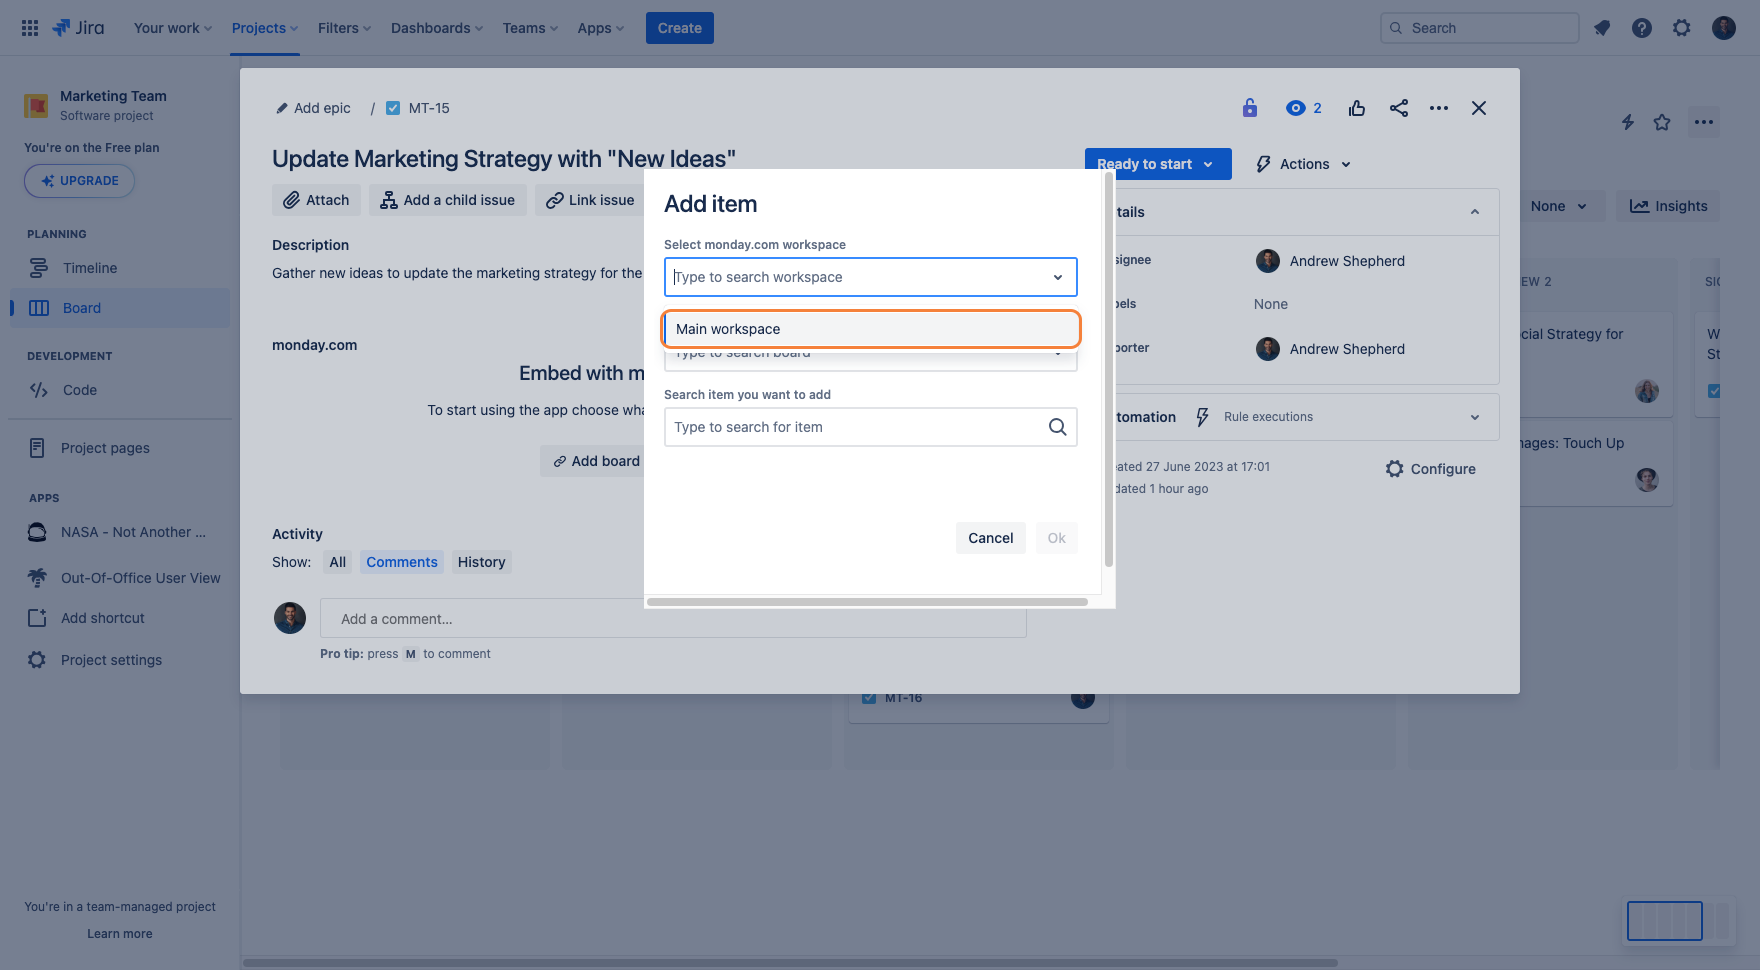Image resolution: width=1760 pixels, height=970 pixels.
Task: Click the share issue icon
Action: pyautogui.click(x=1399, y=108)
